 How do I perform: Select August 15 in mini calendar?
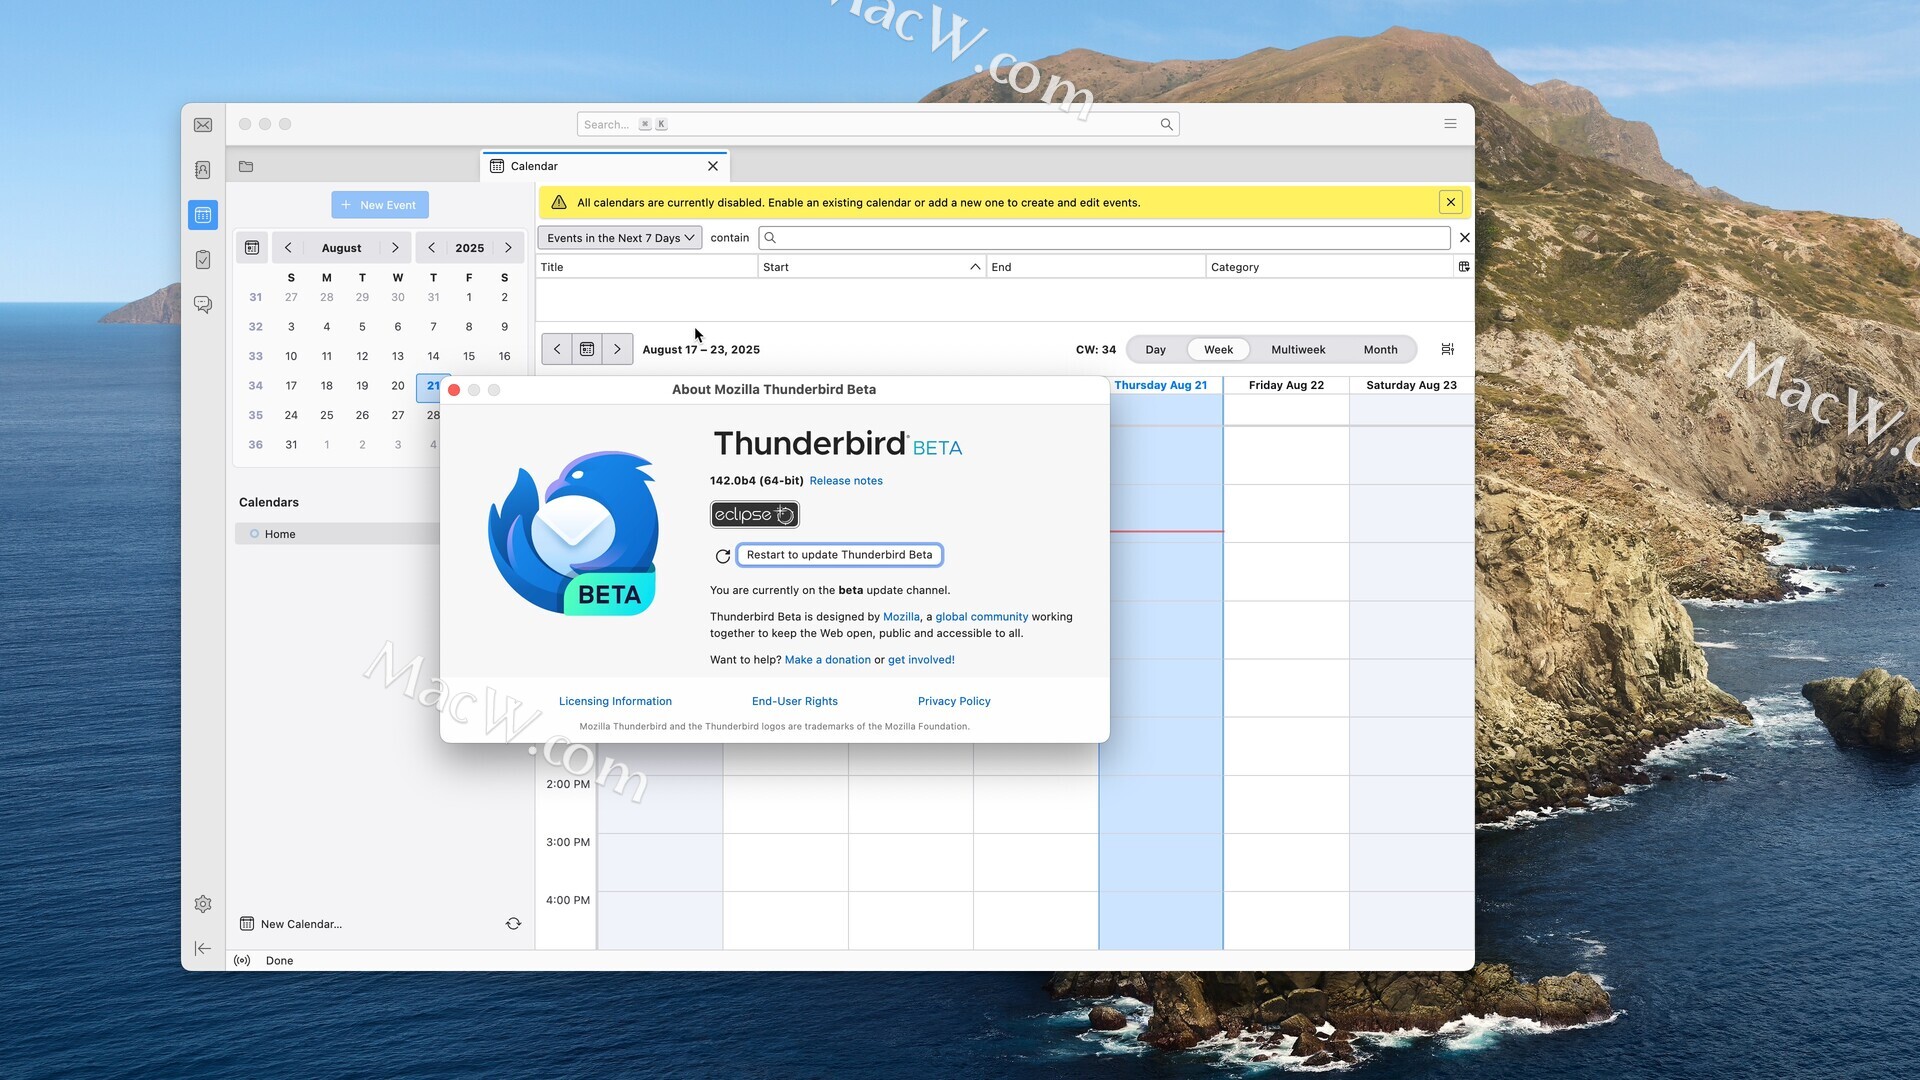coord(469,356)
